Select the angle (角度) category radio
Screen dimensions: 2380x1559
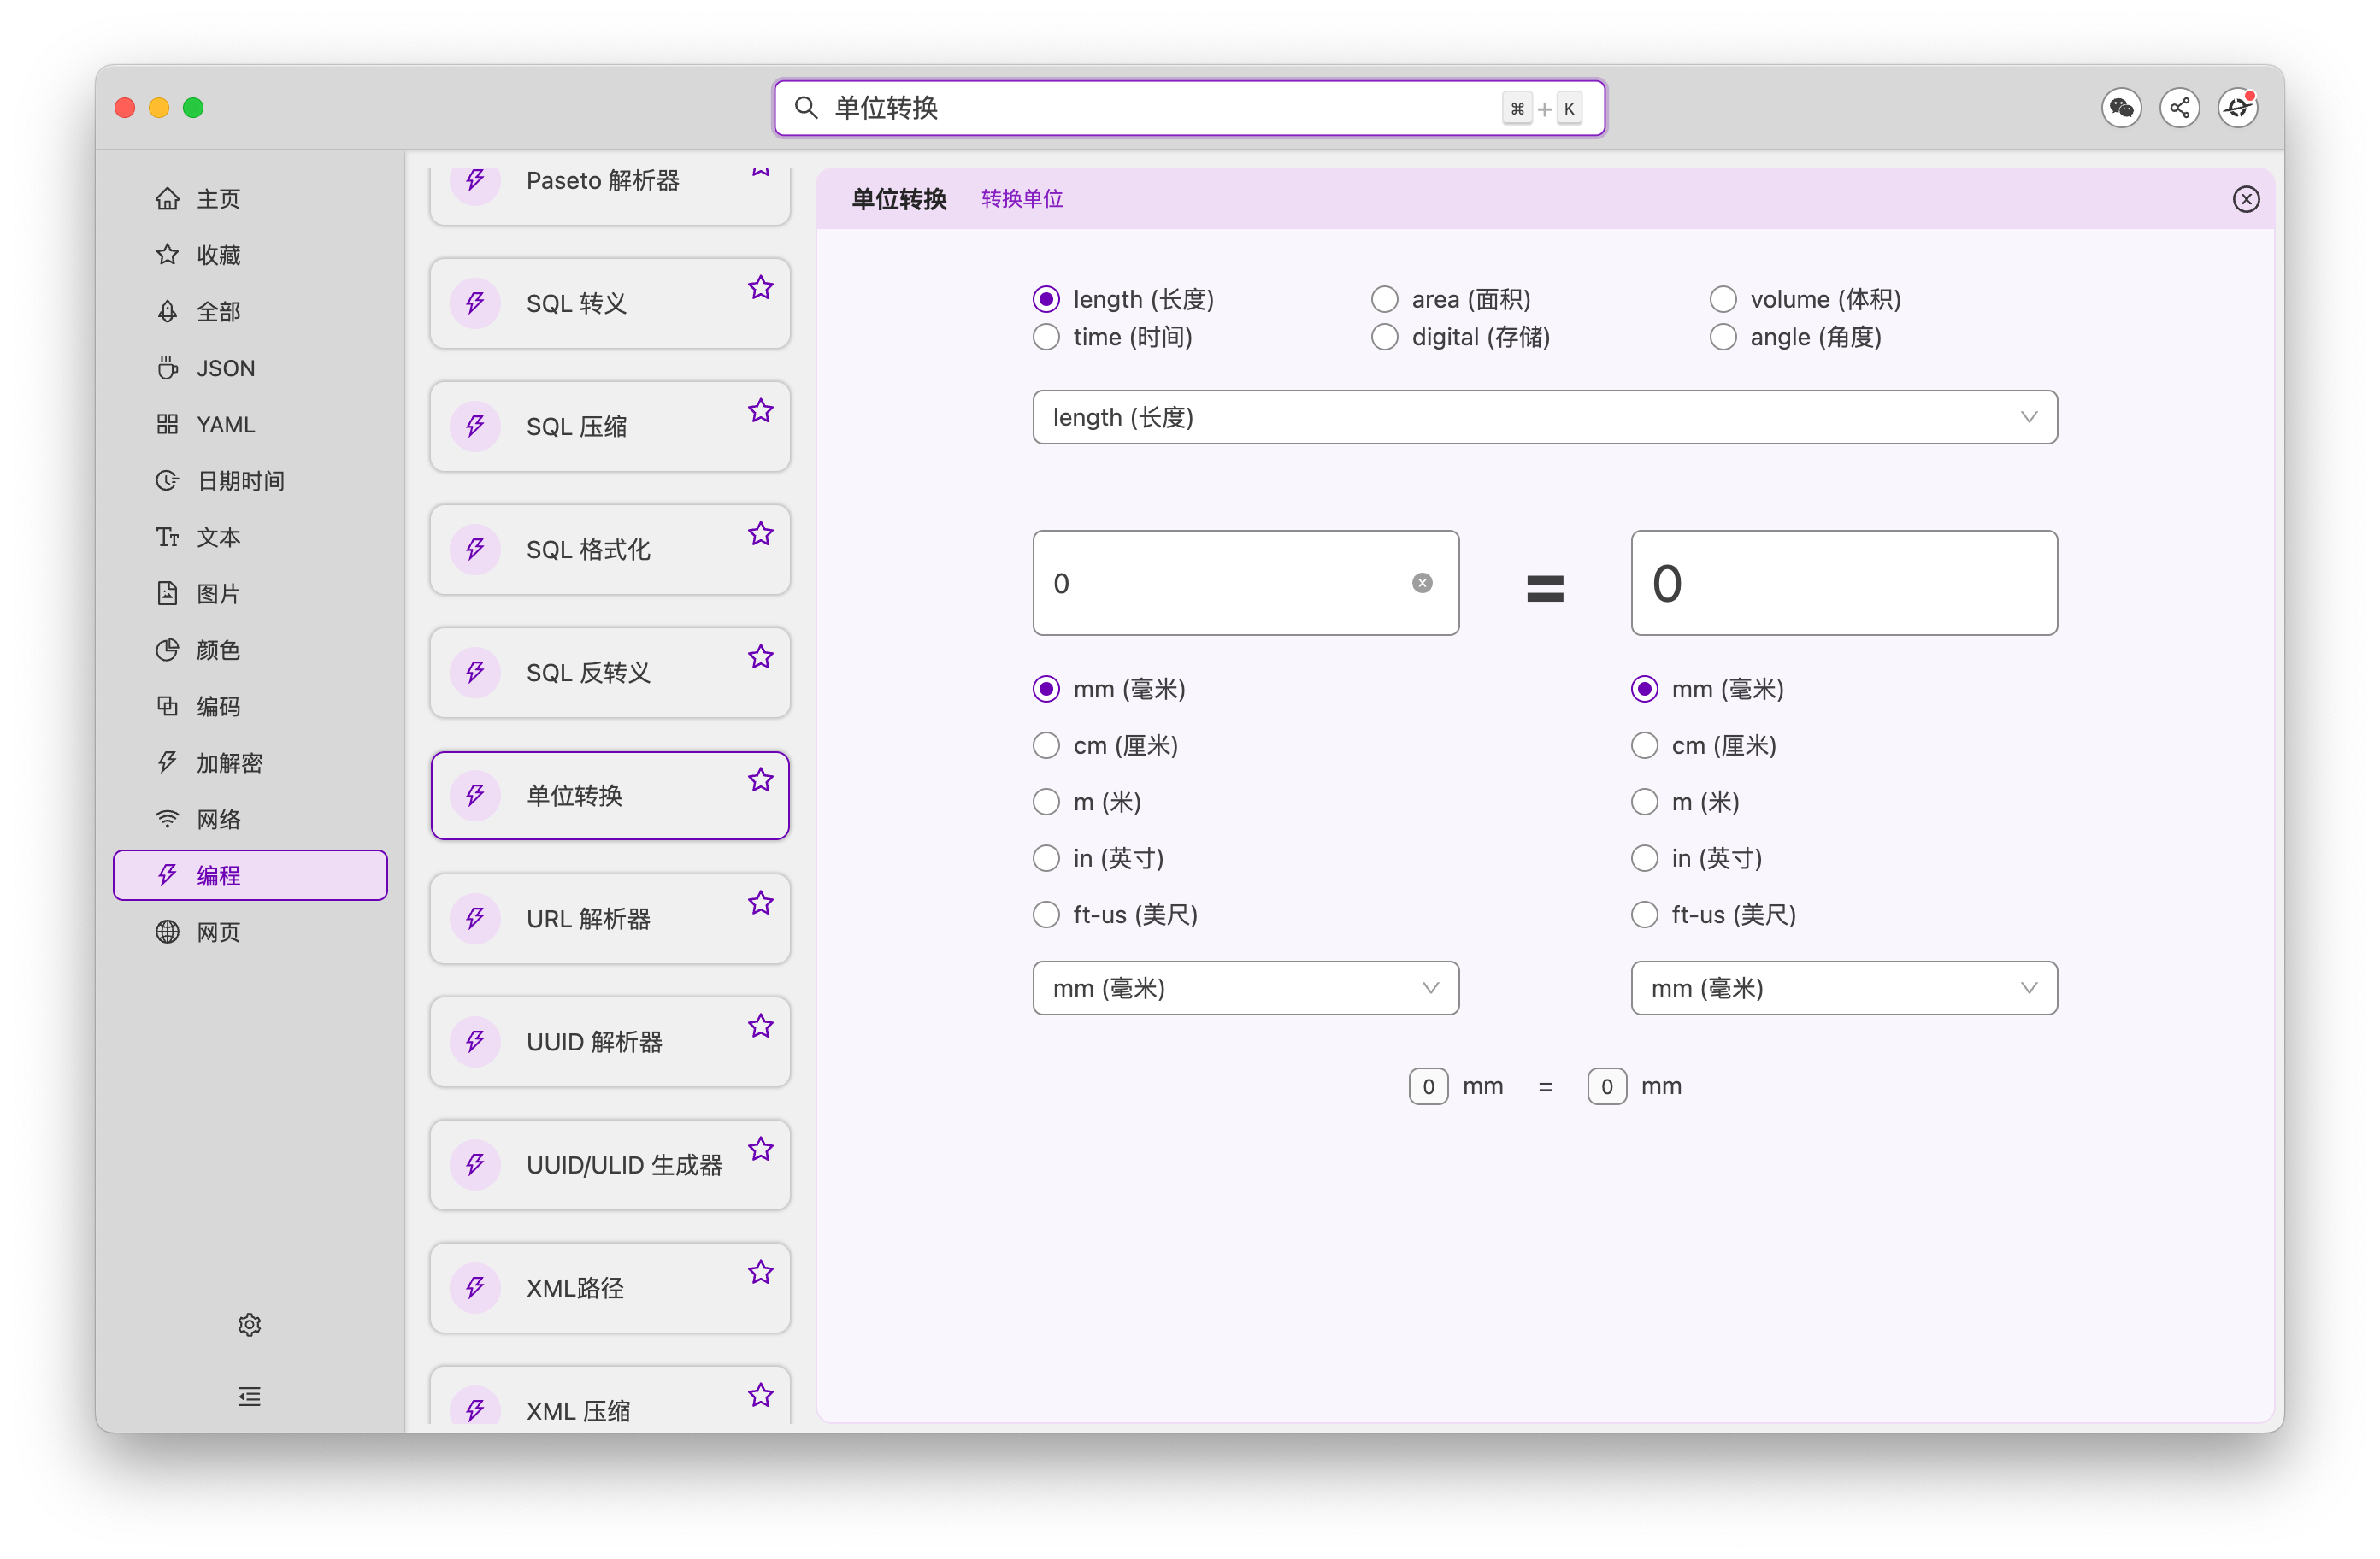[1723, 337]
